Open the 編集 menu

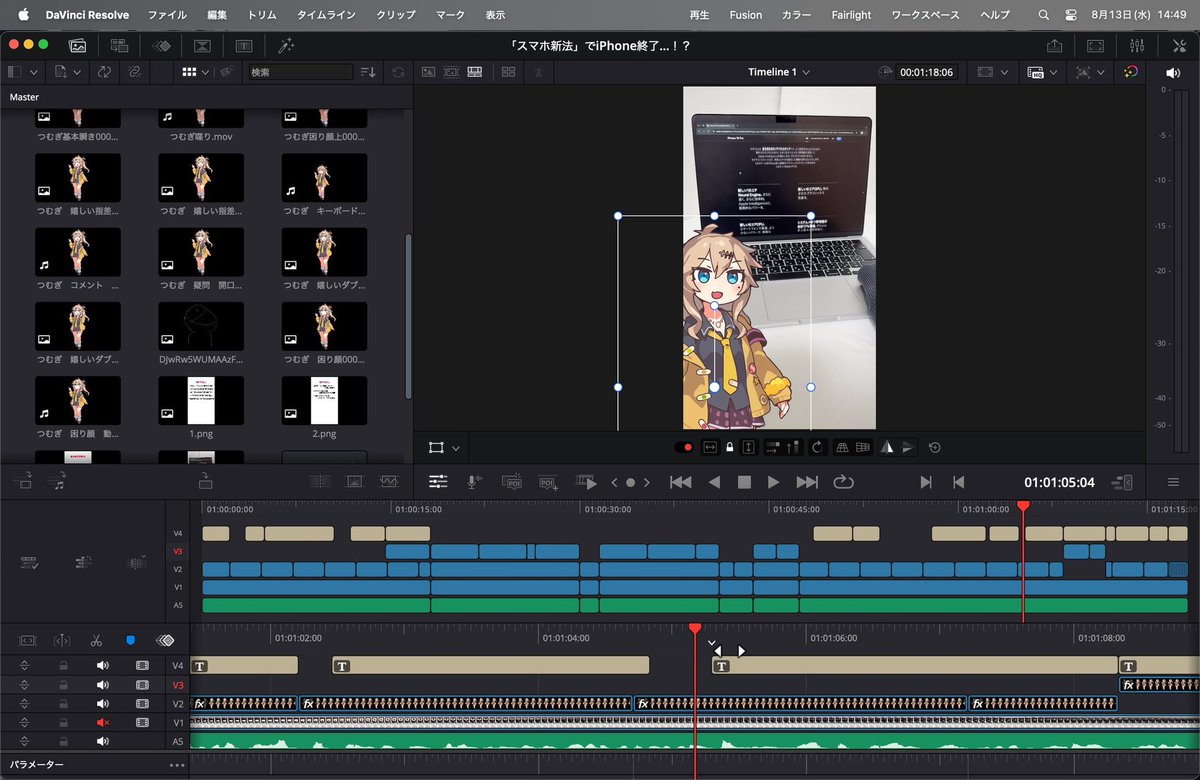(217, 15)
